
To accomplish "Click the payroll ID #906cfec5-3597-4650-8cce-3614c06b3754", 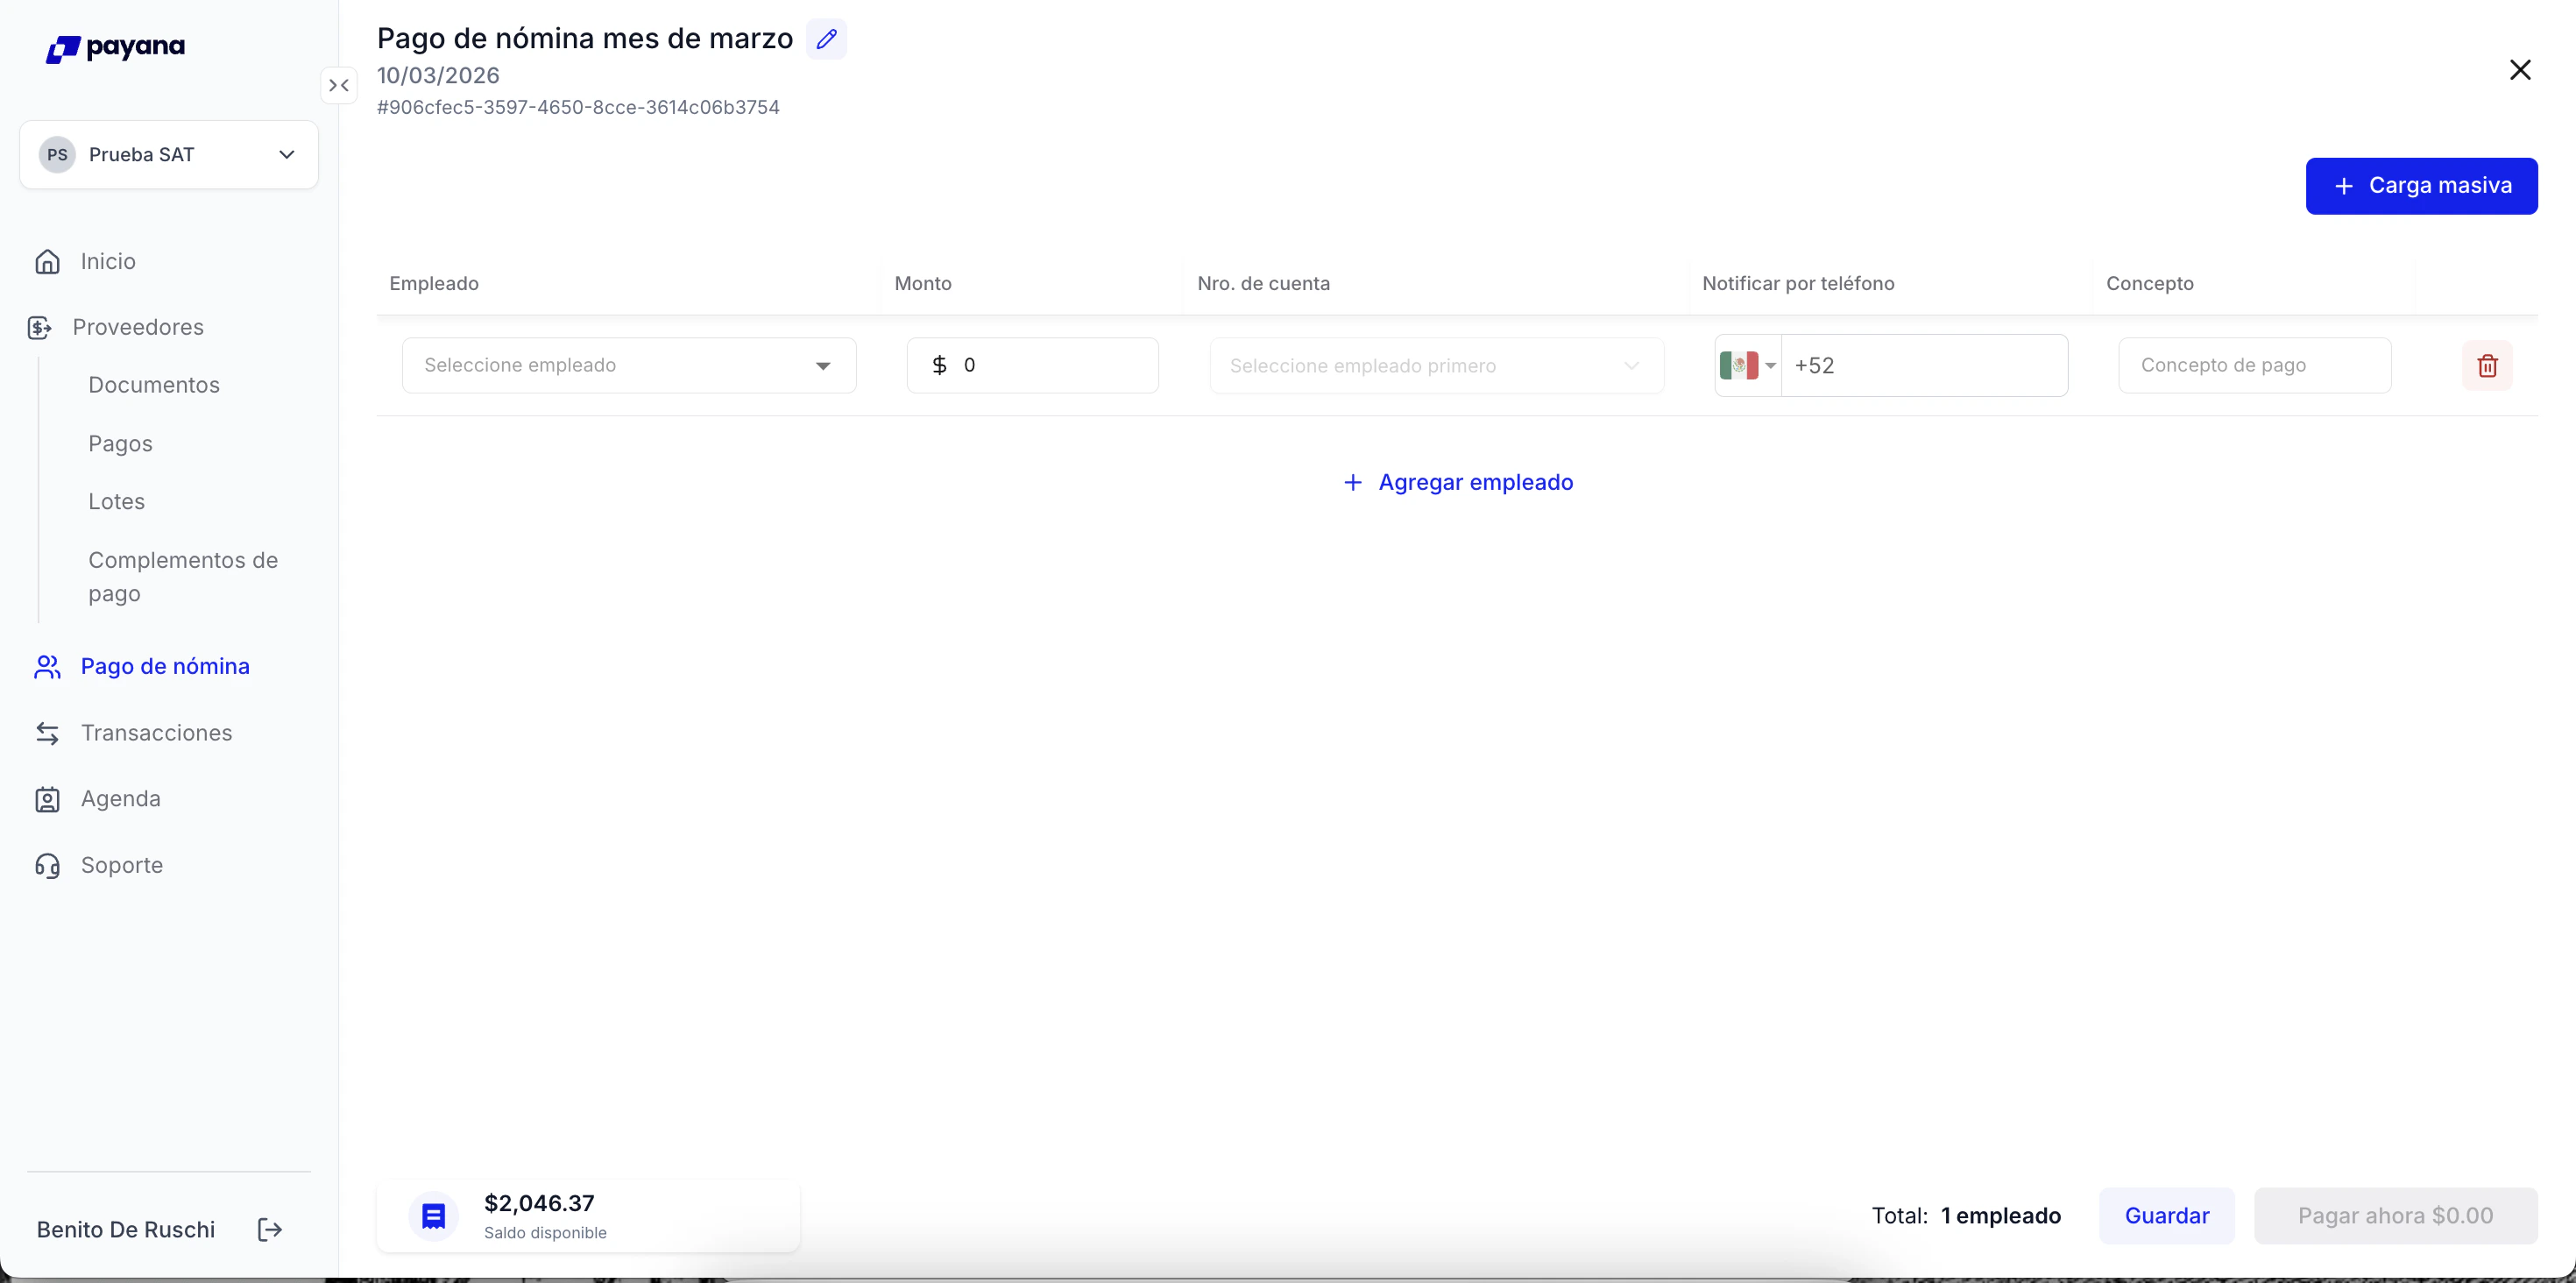I will (578, 108).
